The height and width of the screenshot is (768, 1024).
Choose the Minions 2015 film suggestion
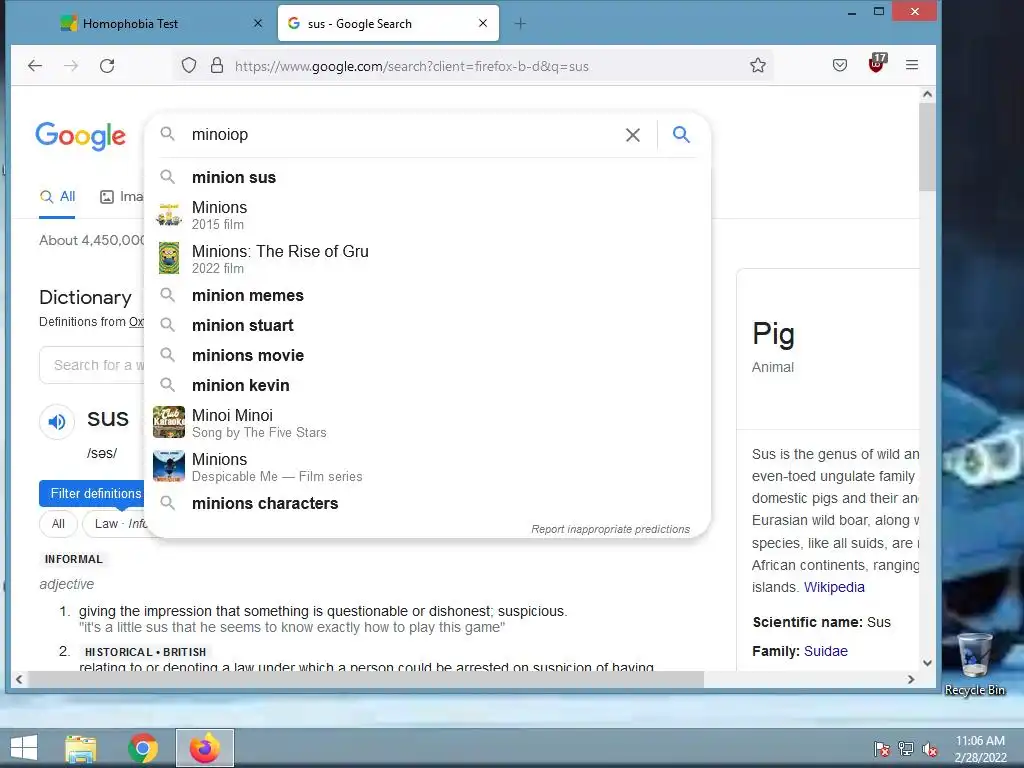tap(428, 215)
